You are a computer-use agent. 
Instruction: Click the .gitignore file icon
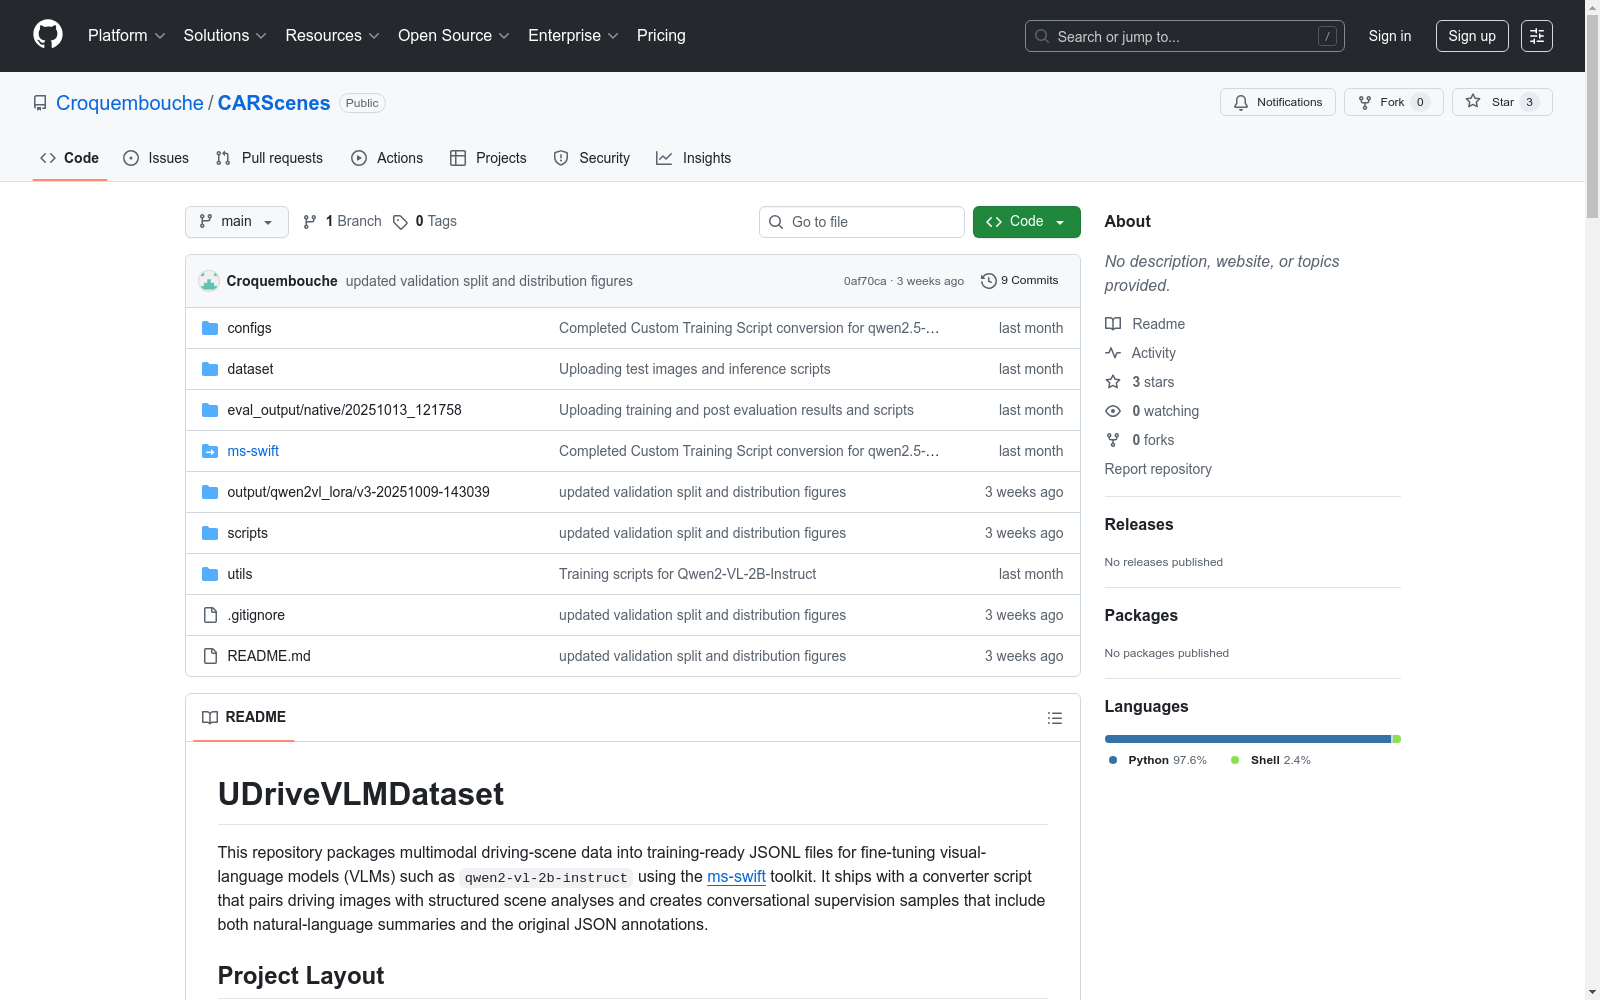[210, 615]
